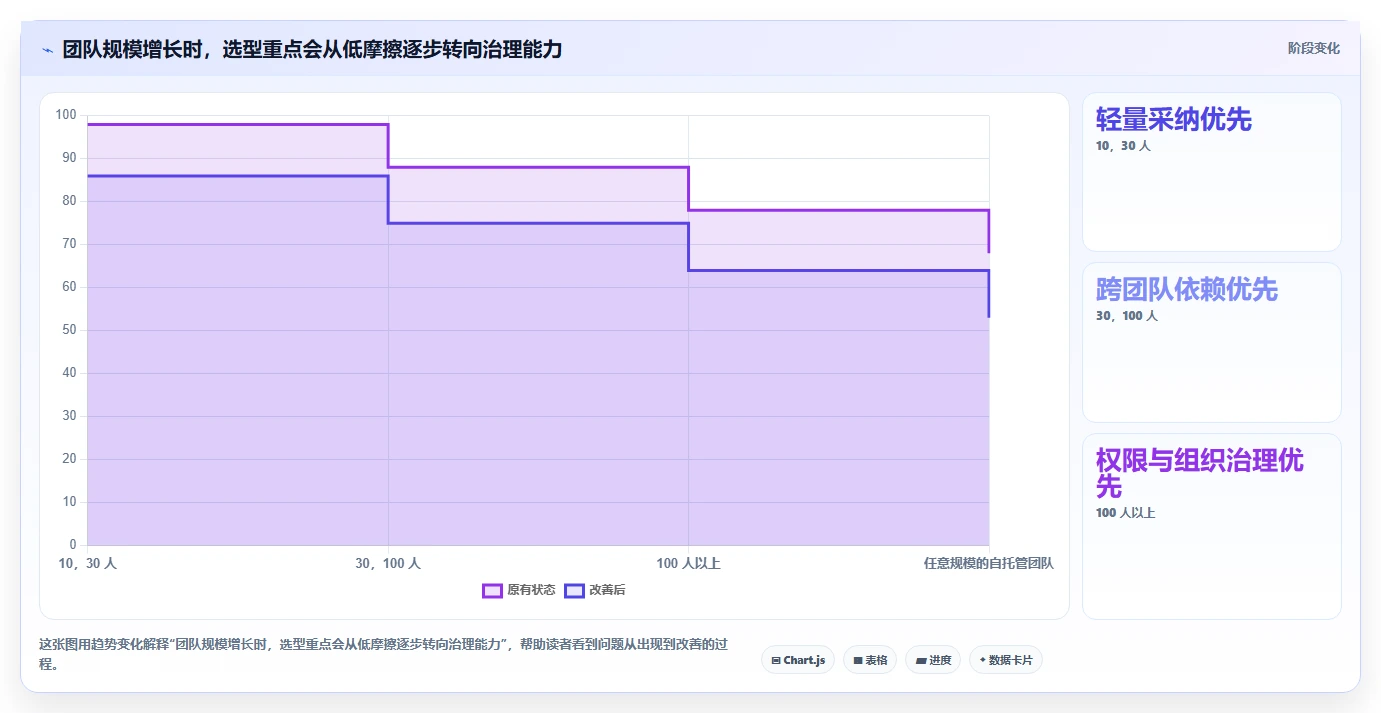The height and width of the screenshot is (713, 1381).
Task: Click the 30，100 人 subtitle in card
Action: coord(1127,316)
